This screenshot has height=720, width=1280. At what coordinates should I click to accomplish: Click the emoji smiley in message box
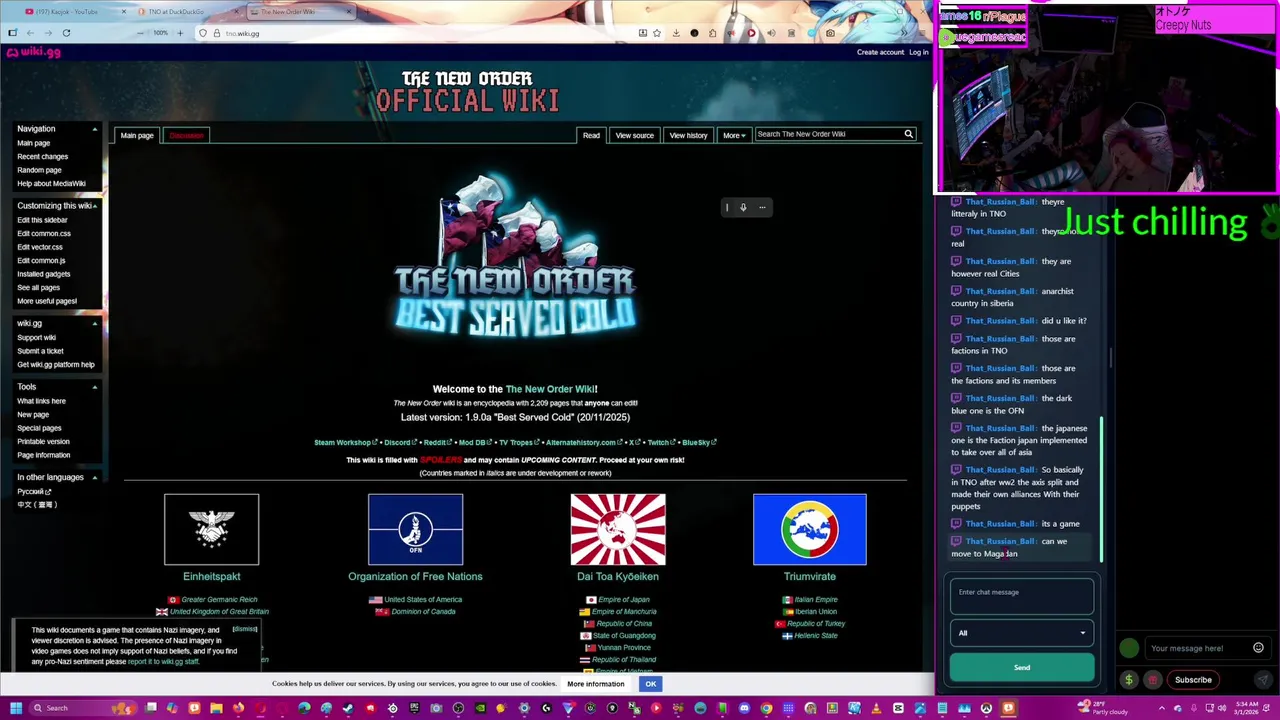point(1258,648)
